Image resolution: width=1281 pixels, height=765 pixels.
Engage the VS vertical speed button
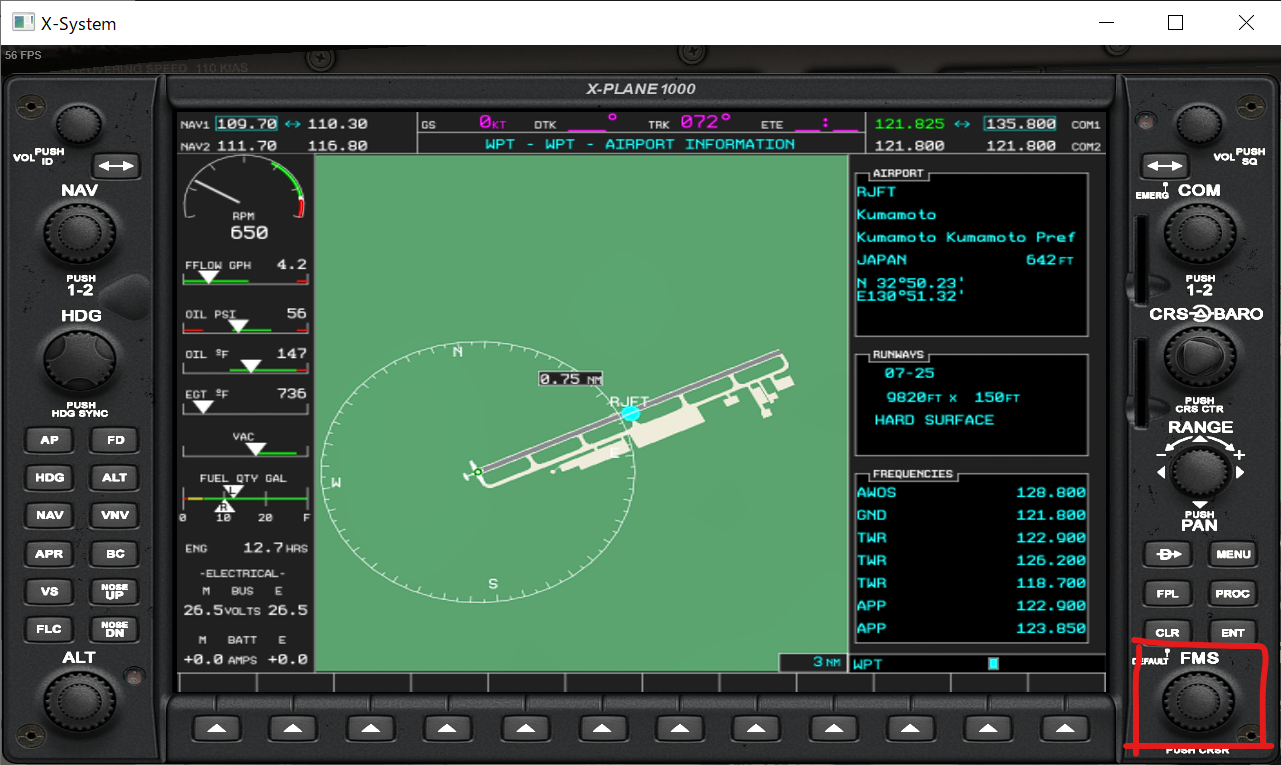49,592
